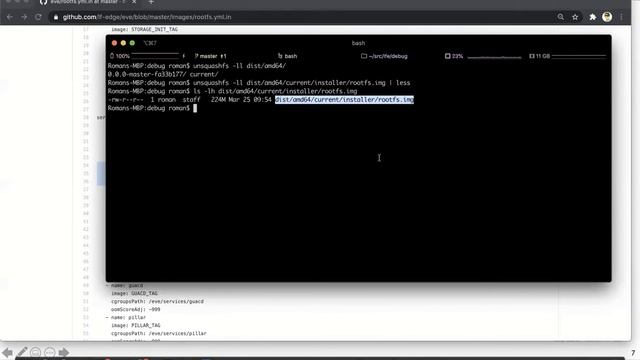640x360 pixels.
Task: Select the rootfs.yml.in browser tab
Action: [x=88, y=2]
